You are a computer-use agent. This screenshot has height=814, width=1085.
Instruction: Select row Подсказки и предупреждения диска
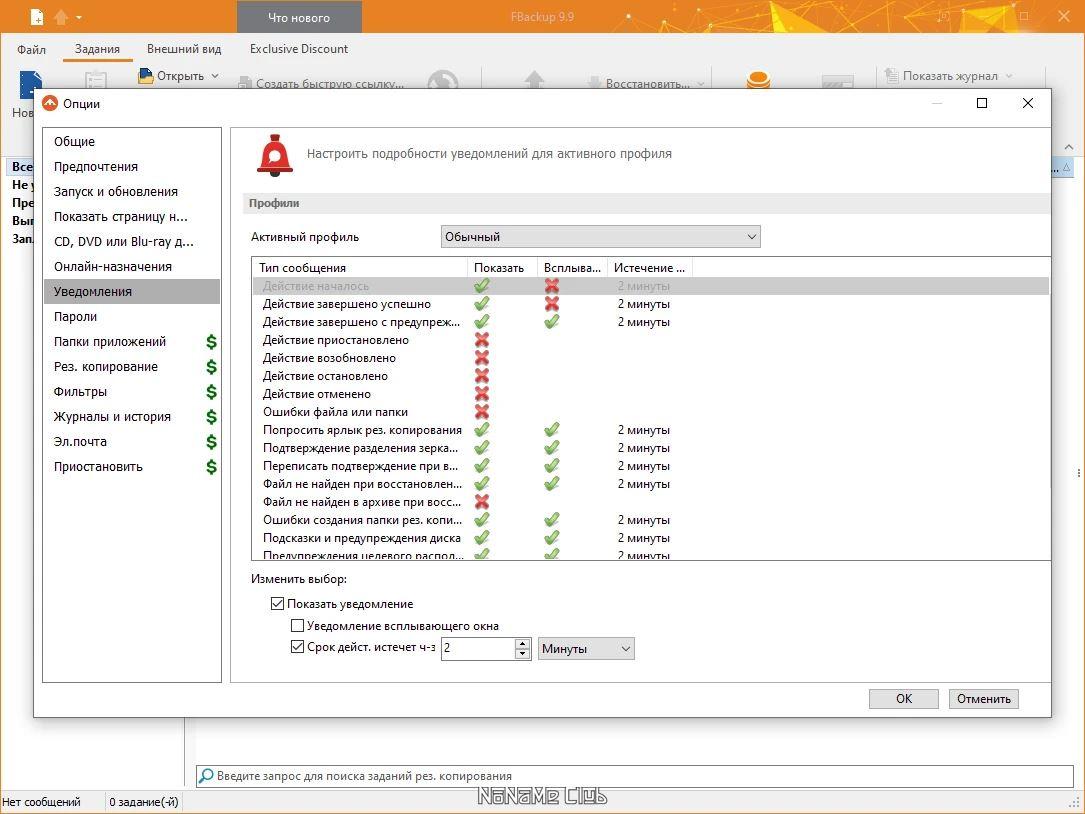[650, 538]
